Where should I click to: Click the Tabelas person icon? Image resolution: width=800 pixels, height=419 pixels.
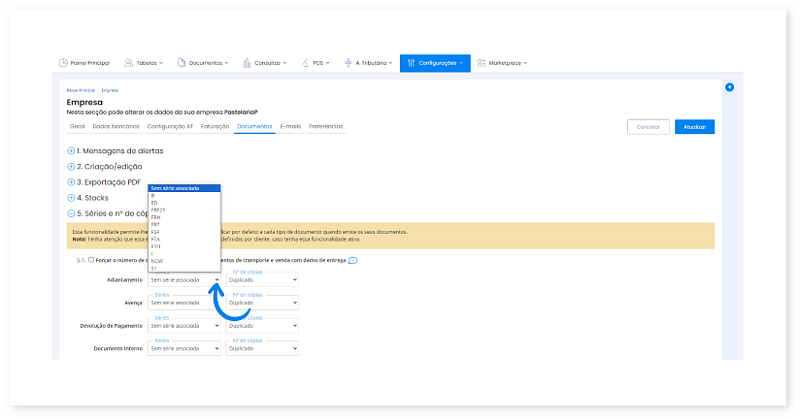[x=129, y=63]
